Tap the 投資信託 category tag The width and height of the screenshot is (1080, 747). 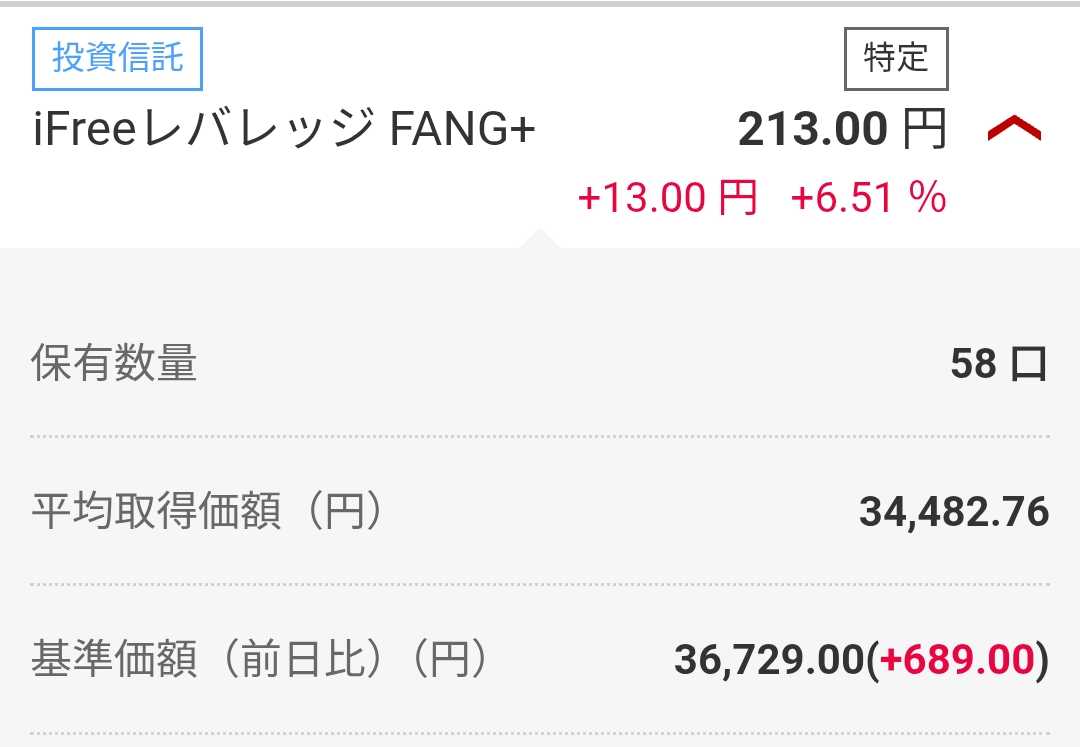118,58
